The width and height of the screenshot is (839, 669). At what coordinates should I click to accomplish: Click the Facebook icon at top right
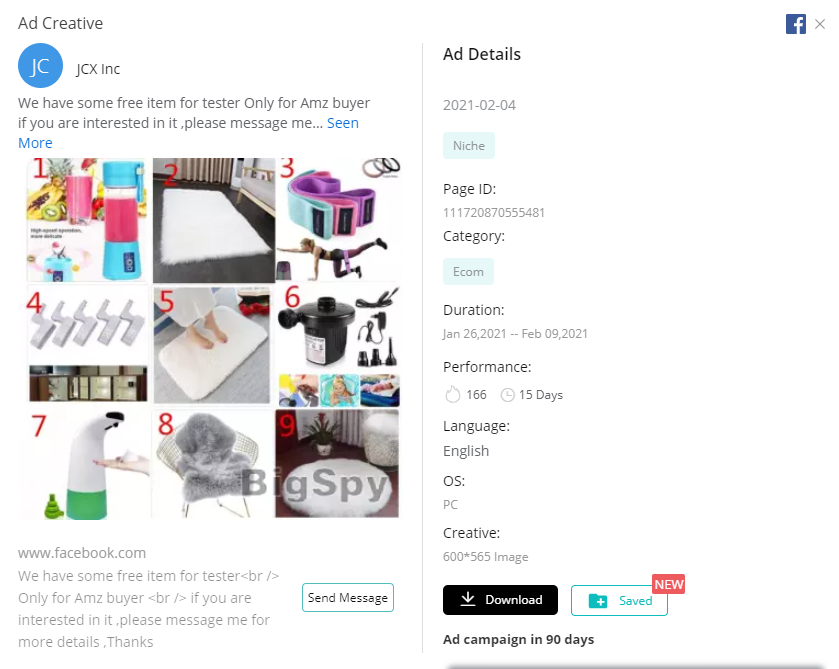coord(796,24)
